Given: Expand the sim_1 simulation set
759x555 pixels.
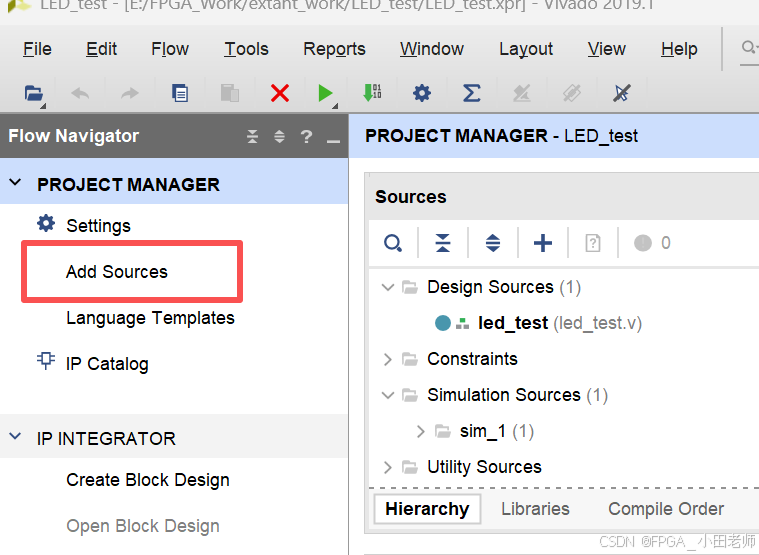Looking at the screenshot, I should [x=421, y=431].
